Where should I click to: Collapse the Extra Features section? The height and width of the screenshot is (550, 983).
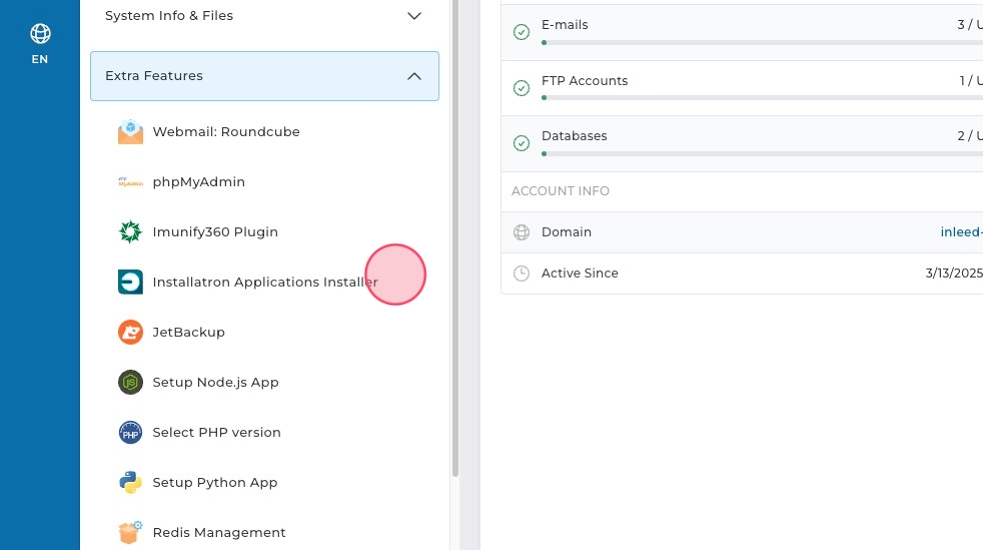click(x=264, y=76)
